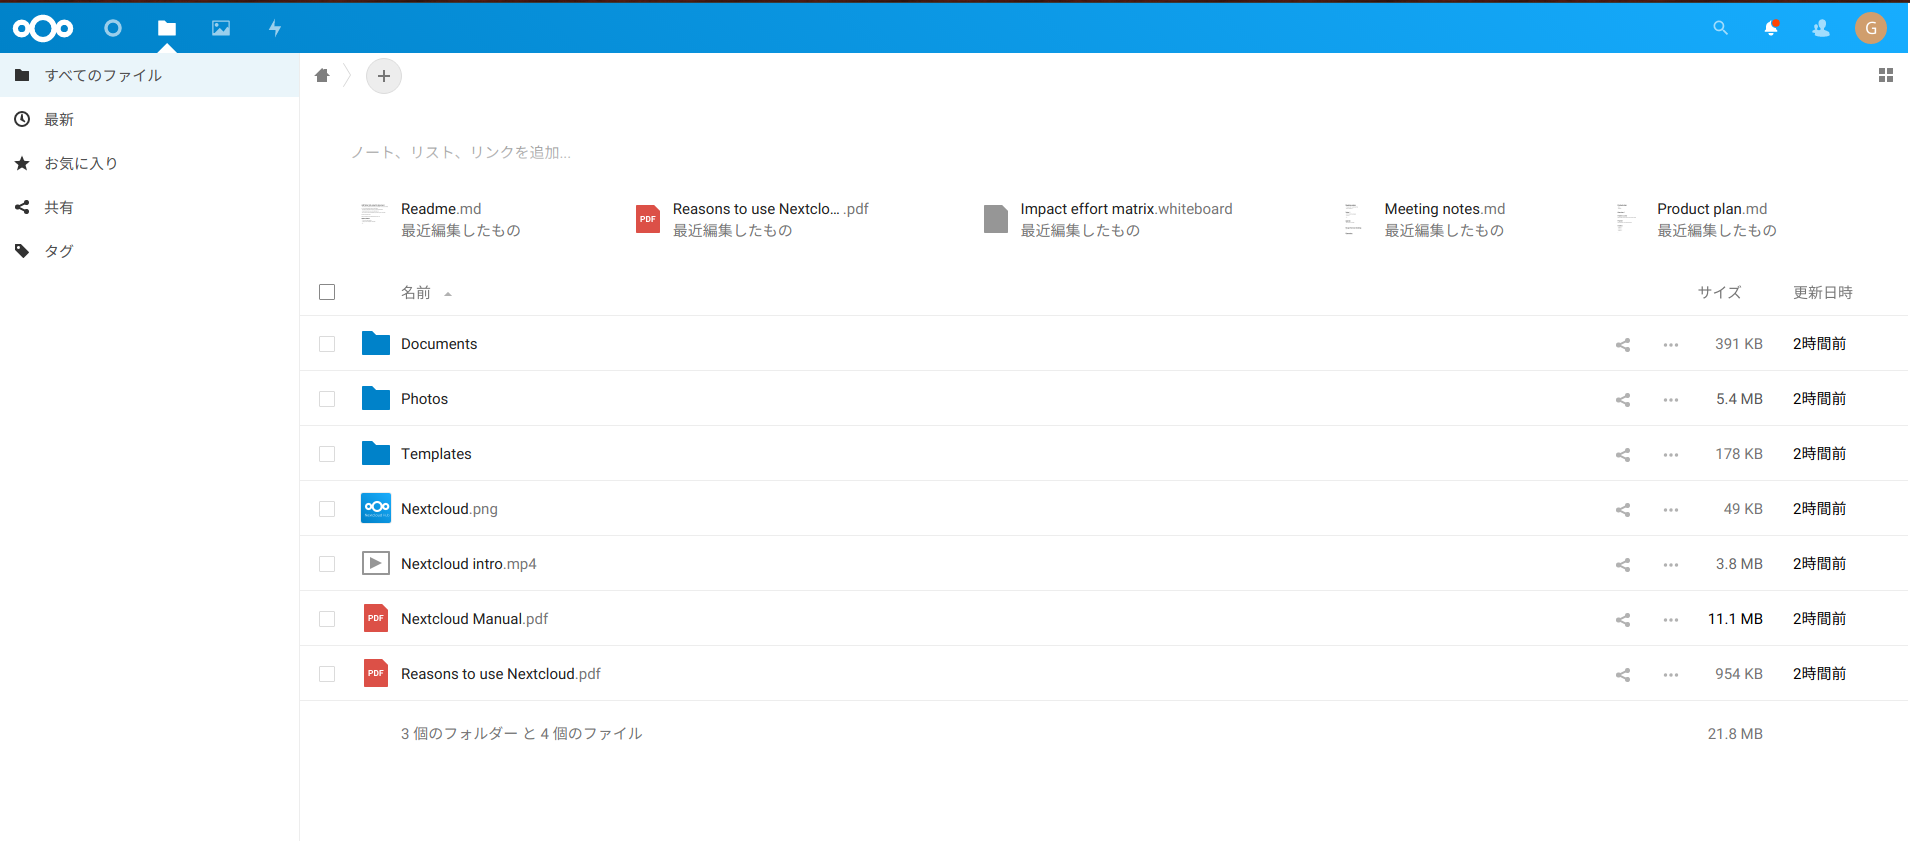Select 共有 in sidebar
The image size is (1910, 841).
coord(150,207)
